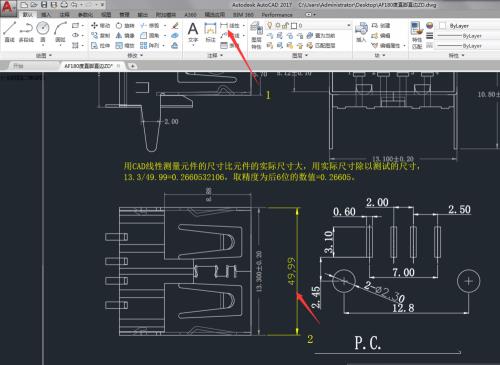The image size is (500, 365).
Task: Open the AutoCAD application menu button
Action: (x=7, y=7)
